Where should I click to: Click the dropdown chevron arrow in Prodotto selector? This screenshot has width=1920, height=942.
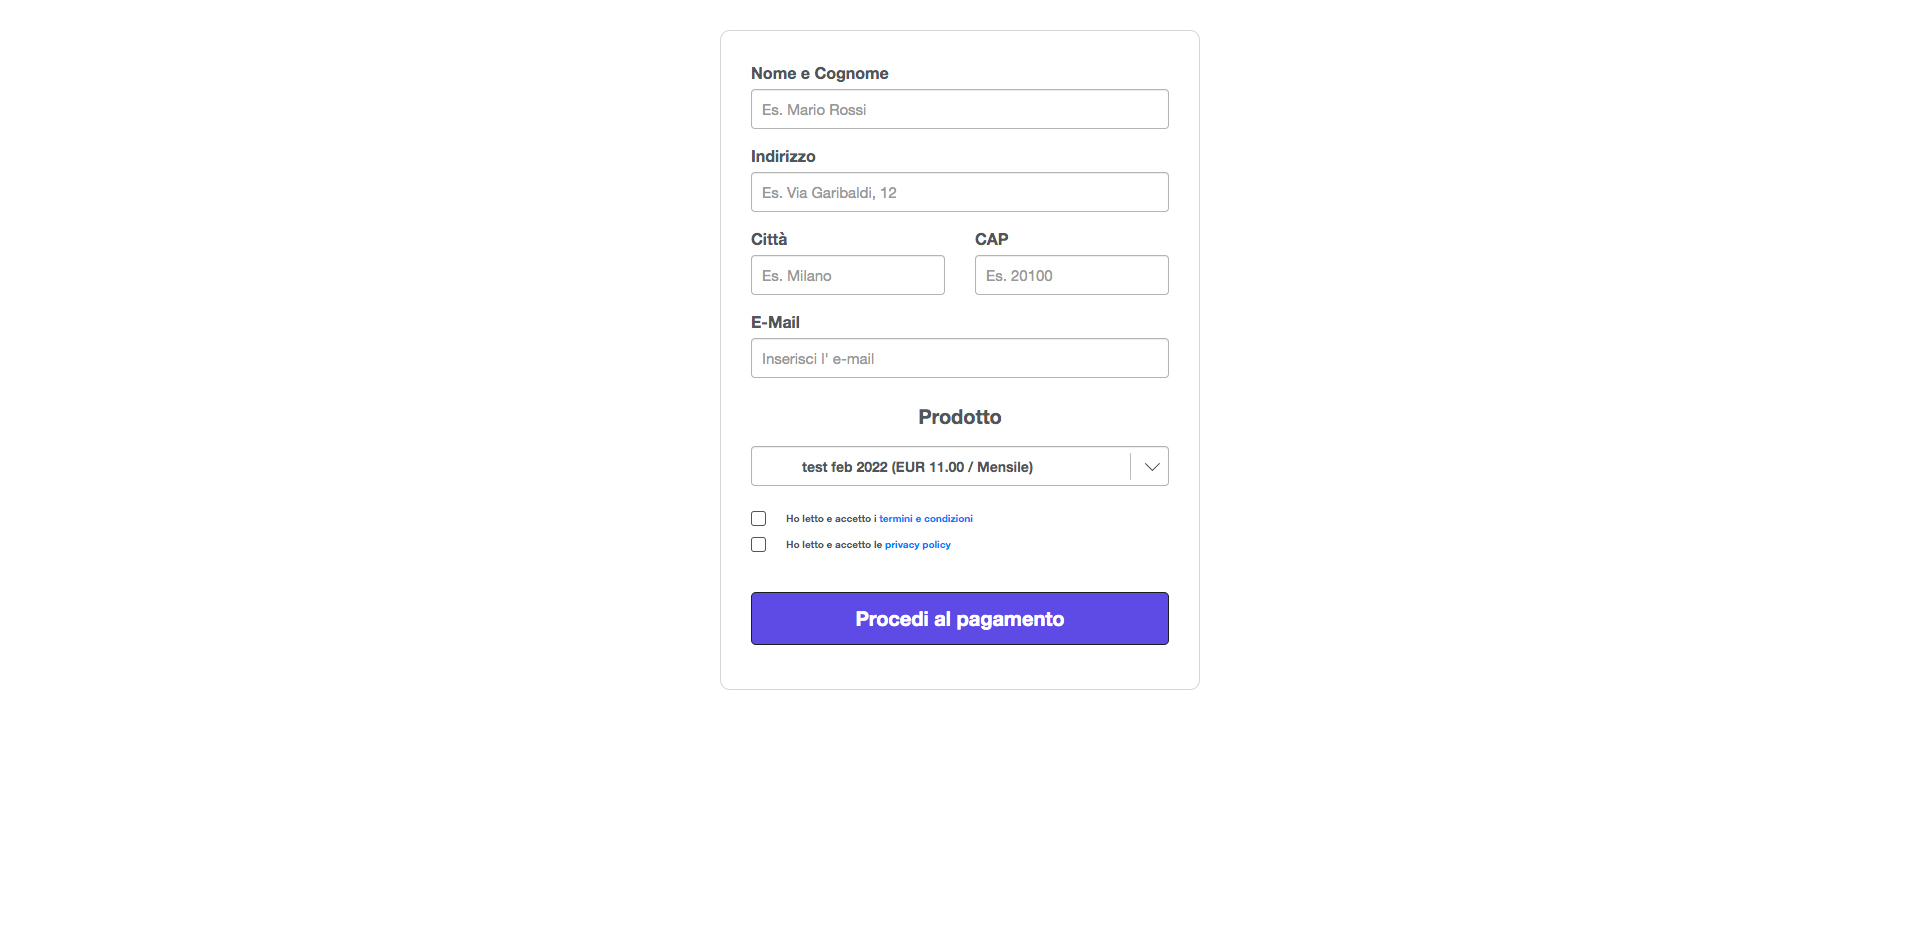pos(1151,467)
